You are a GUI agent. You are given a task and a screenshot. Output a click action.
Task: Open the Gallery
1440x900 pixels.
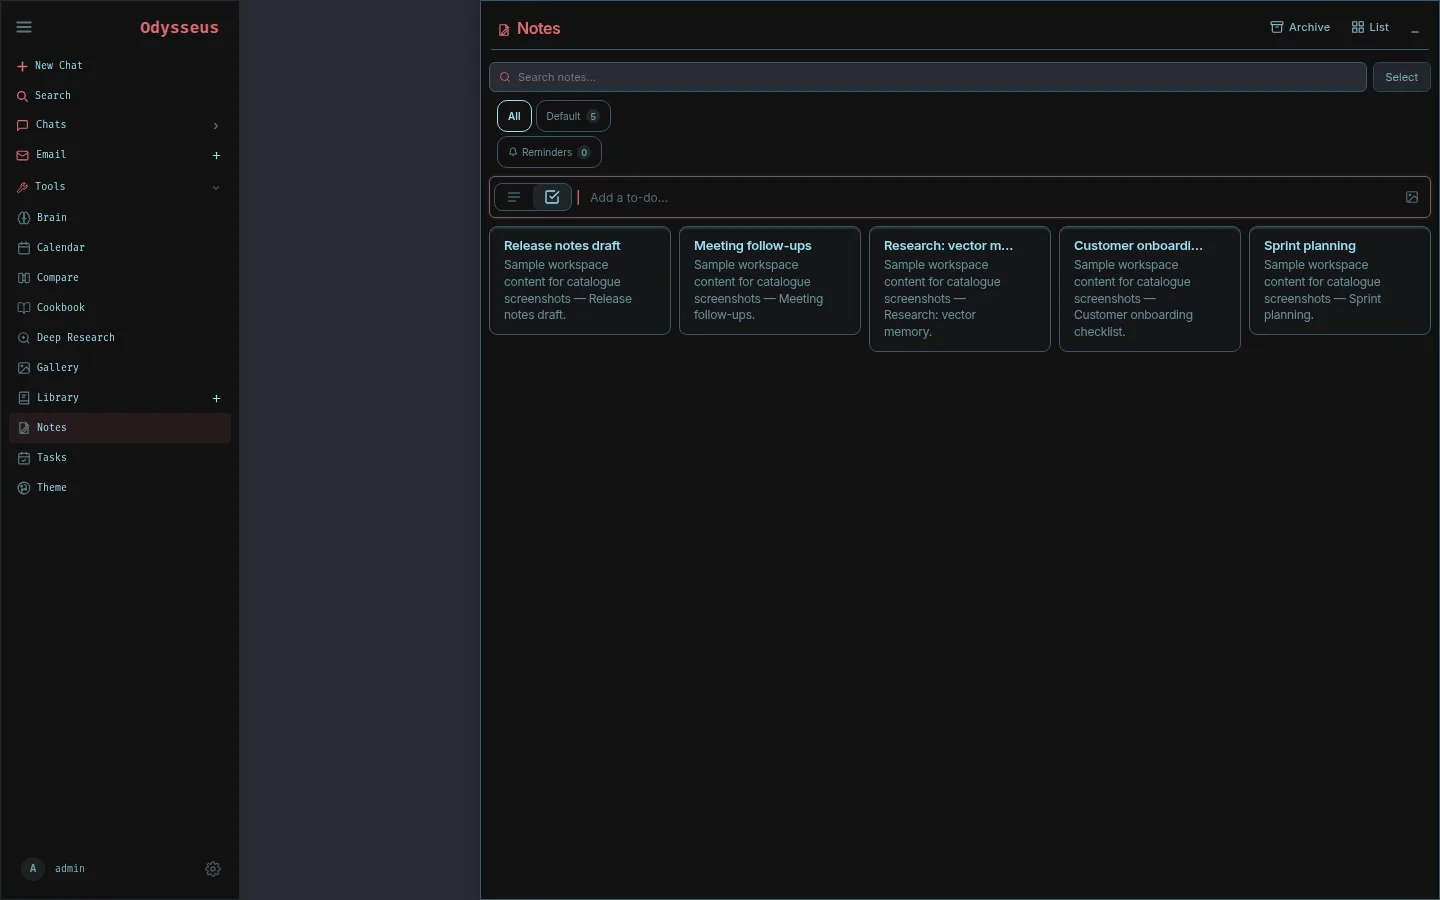[x=120, y=367]
